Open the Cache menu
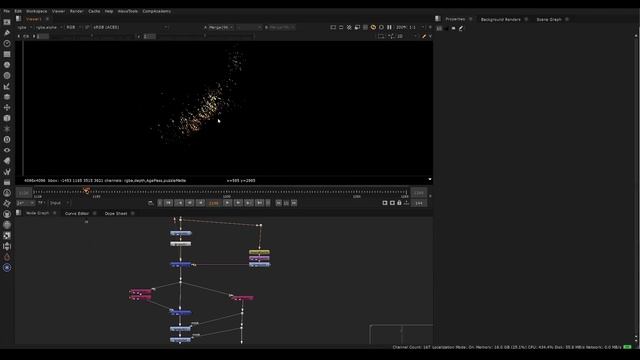 click(94, 11)
